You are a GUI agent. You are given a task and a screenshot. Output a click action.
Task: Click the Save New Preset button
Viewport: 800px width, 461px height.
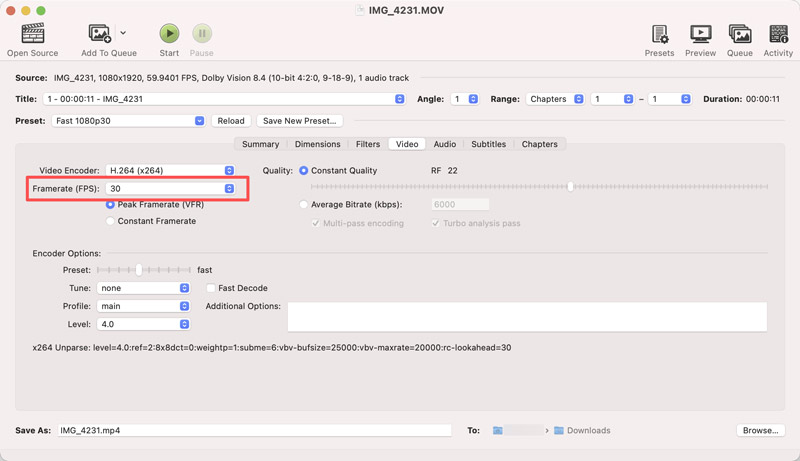[299, 121]
